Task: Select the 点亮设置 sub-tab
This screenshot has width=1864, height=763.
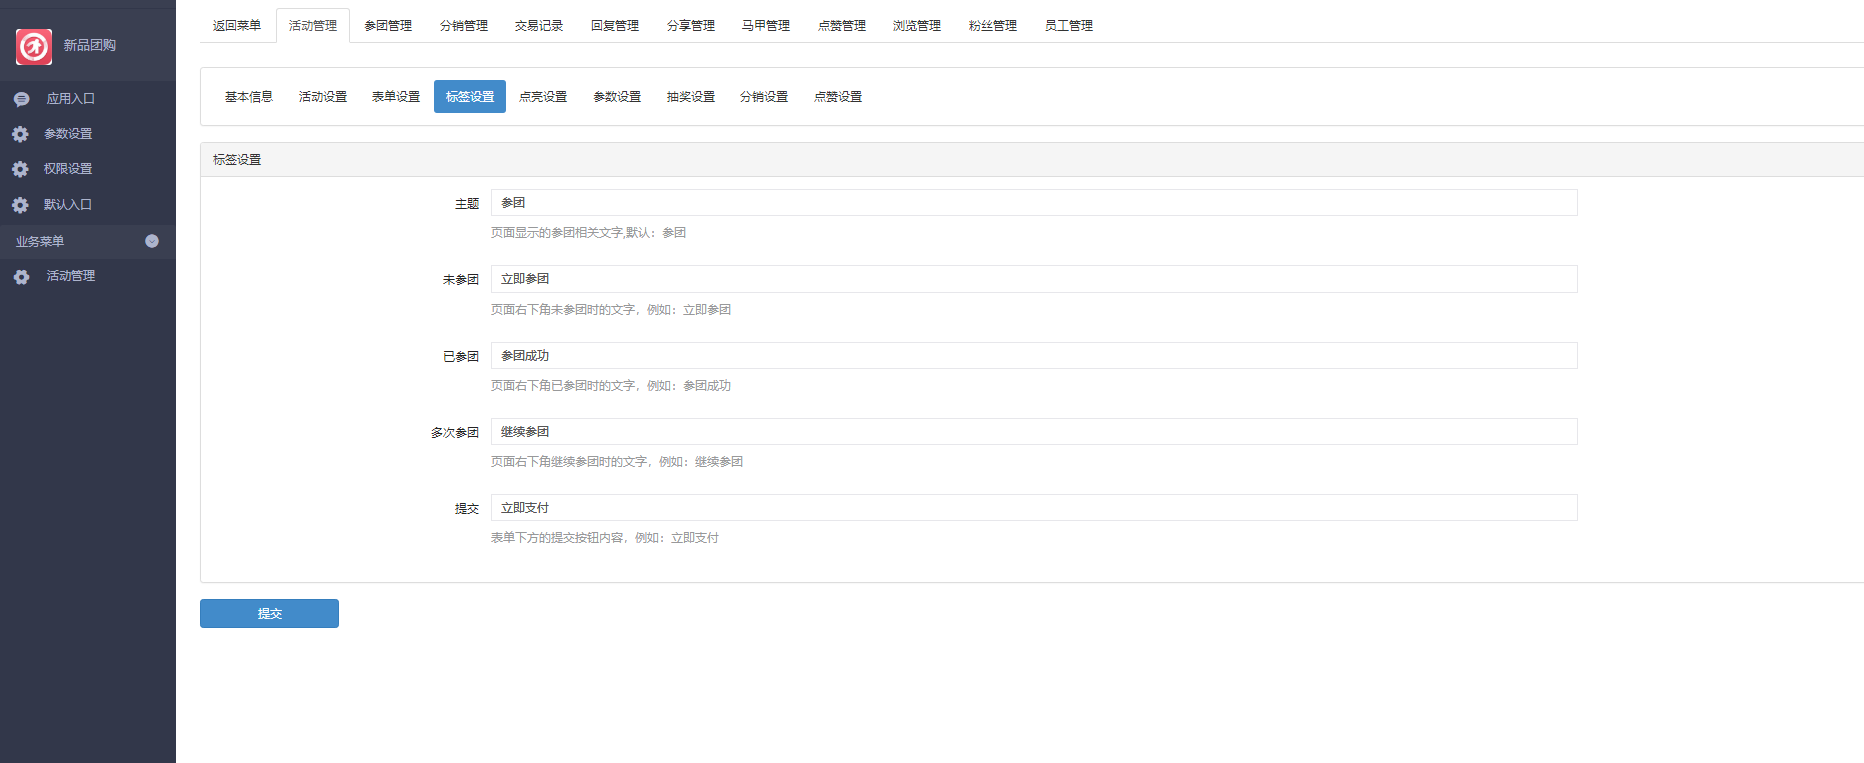Action: (543, 97)
